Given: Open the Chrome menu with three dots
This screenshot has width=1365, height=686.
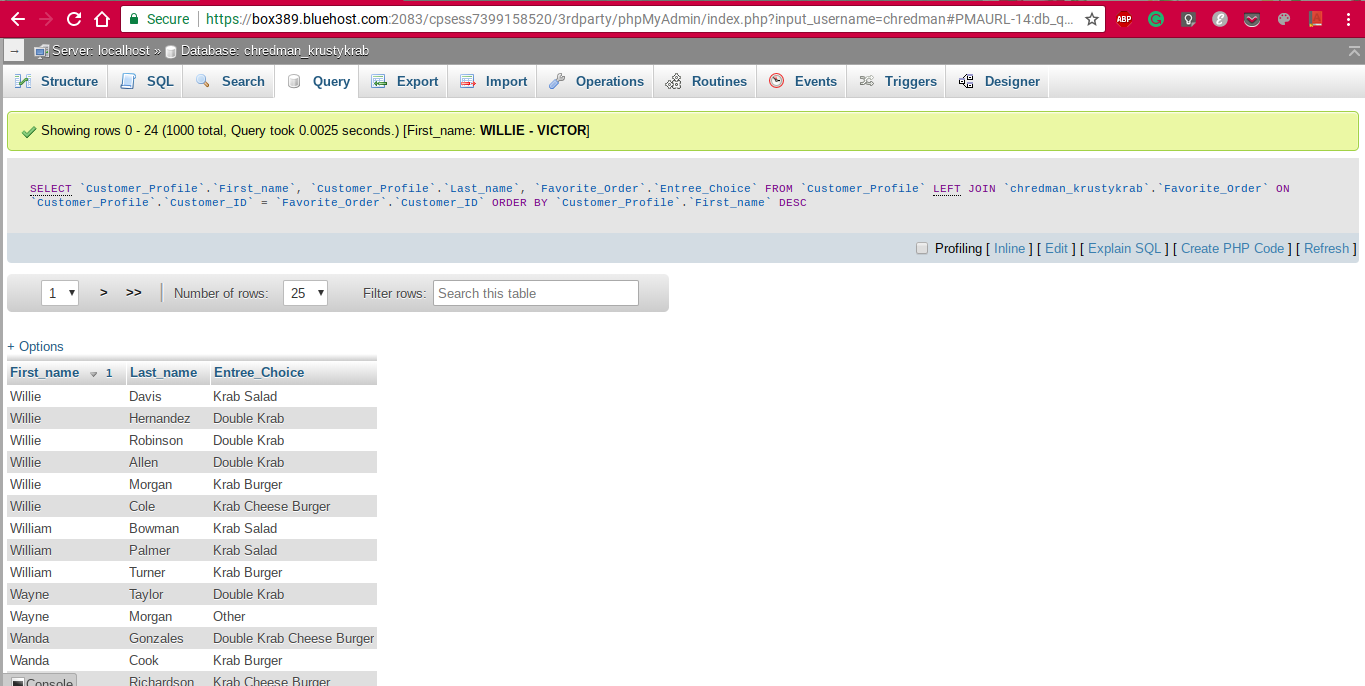Looking at the screenshot, I should coord(1347,19).
